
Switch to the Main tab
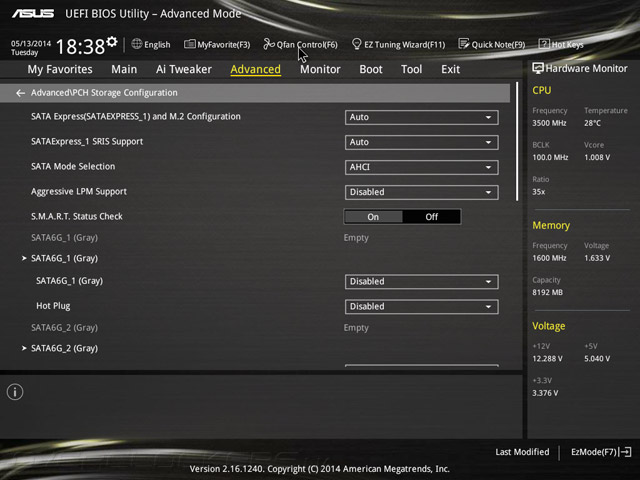click(x=124, y=69)
